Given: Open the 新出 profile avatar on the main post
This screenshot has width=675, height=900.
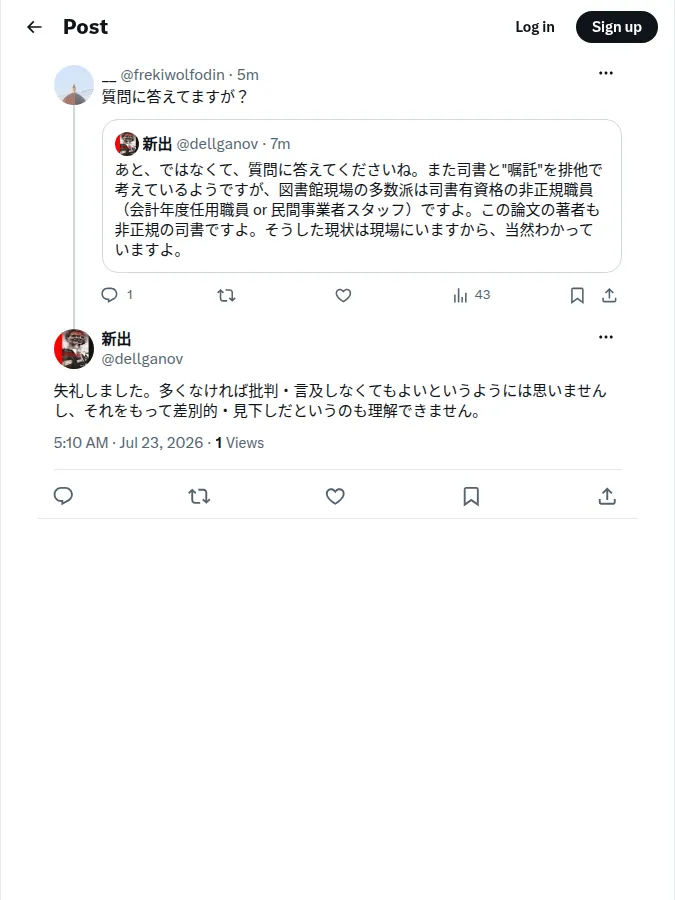Looking at the screenshot, I should tap(74, 348).
